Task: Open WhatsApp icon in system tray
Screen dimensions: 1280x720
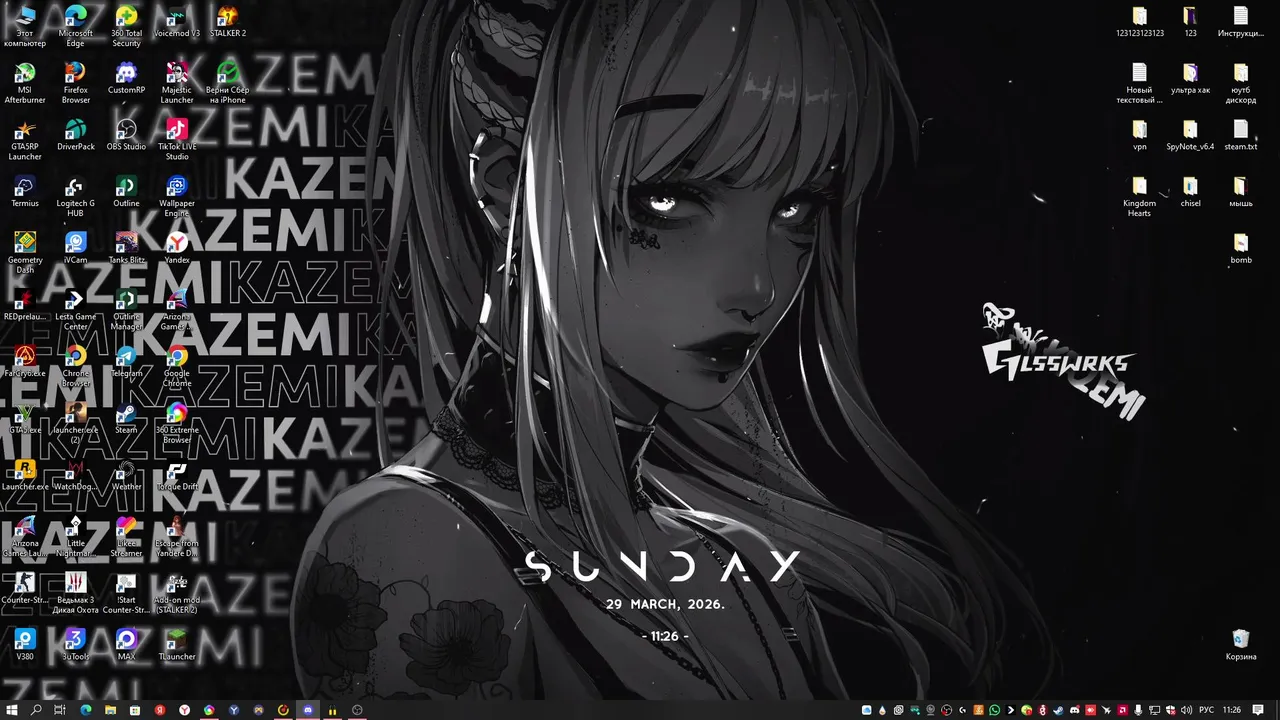Action: 993,710
